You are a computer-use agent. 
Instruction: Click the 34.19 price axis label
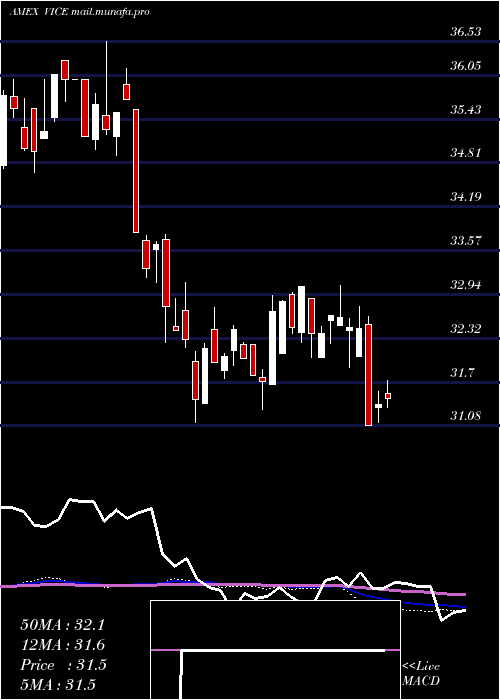coord(466,197)
